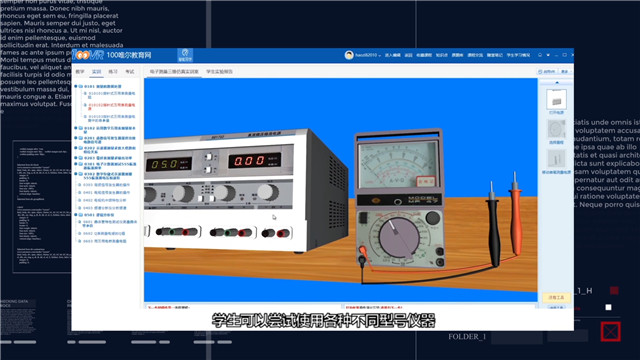This screenshot has width=640, height=360.
Task: Select the power supply thumbnail in the right panel
Action: pyautogui.click(x=556, y=99)
